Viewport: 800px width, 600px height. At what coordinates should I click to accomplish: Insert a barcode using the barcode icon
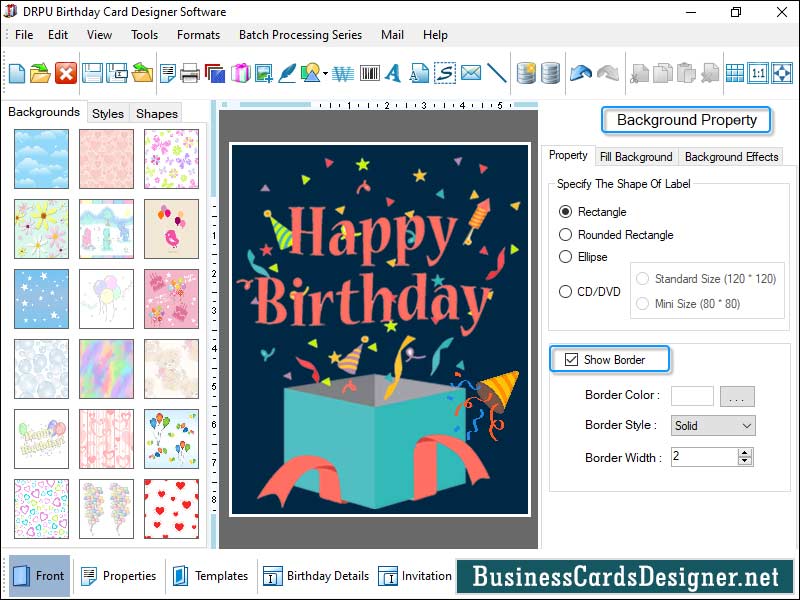point(371,72)
